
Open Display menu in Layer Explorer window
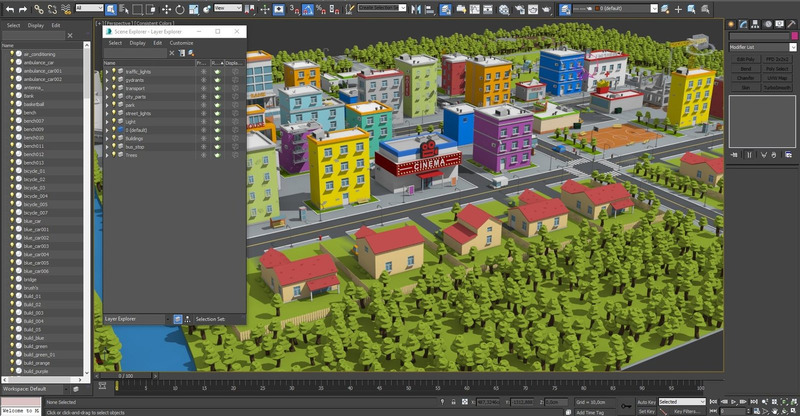coord(137,43)
